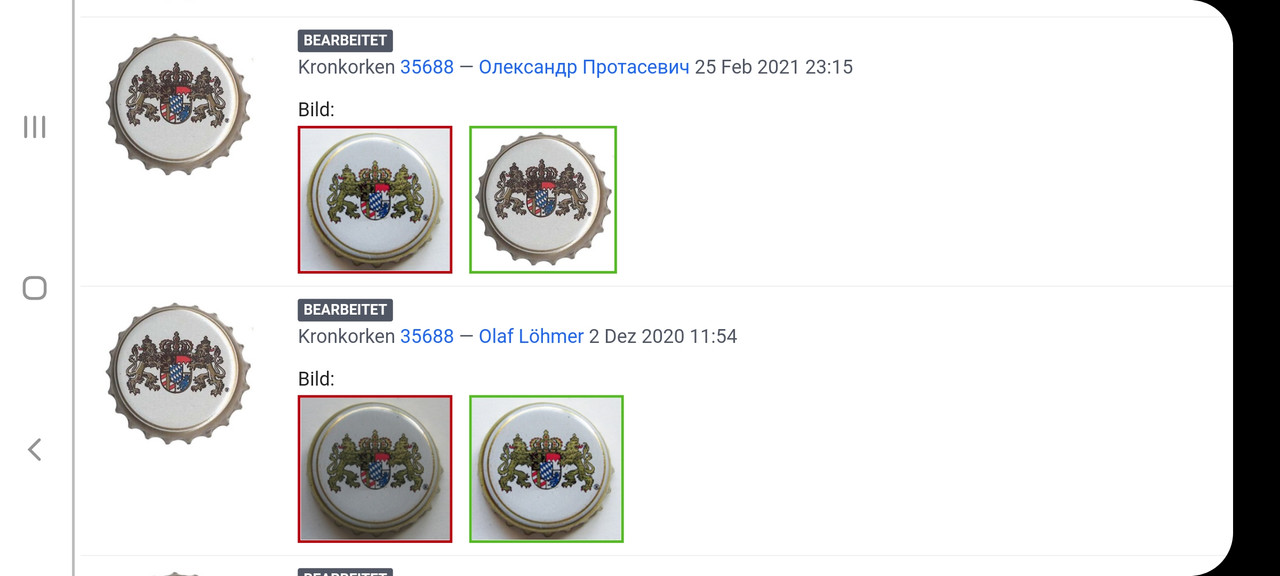Image resolution: width=1280 pixels, height=576 pixels.
Task: Click the timestamp 25 Feb 2021 23:15
Action: pyautogui.click(x=774, y=67)
